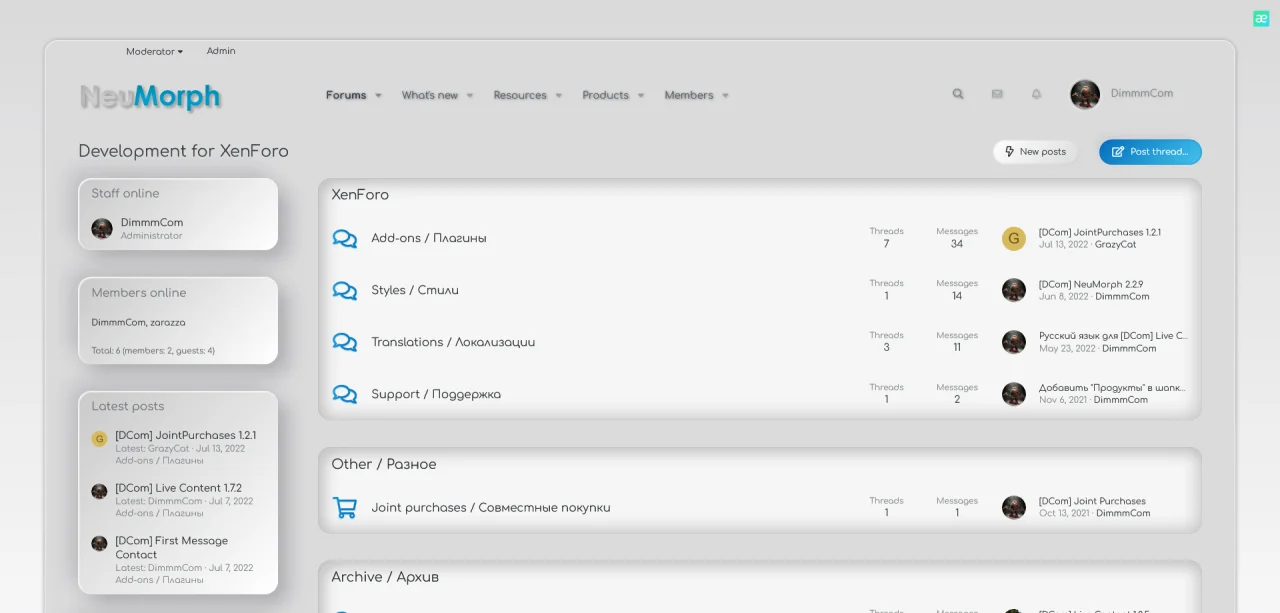Click the Admin menu entry
Viewport: 1280px width, 613px height.
coord(221,51)
